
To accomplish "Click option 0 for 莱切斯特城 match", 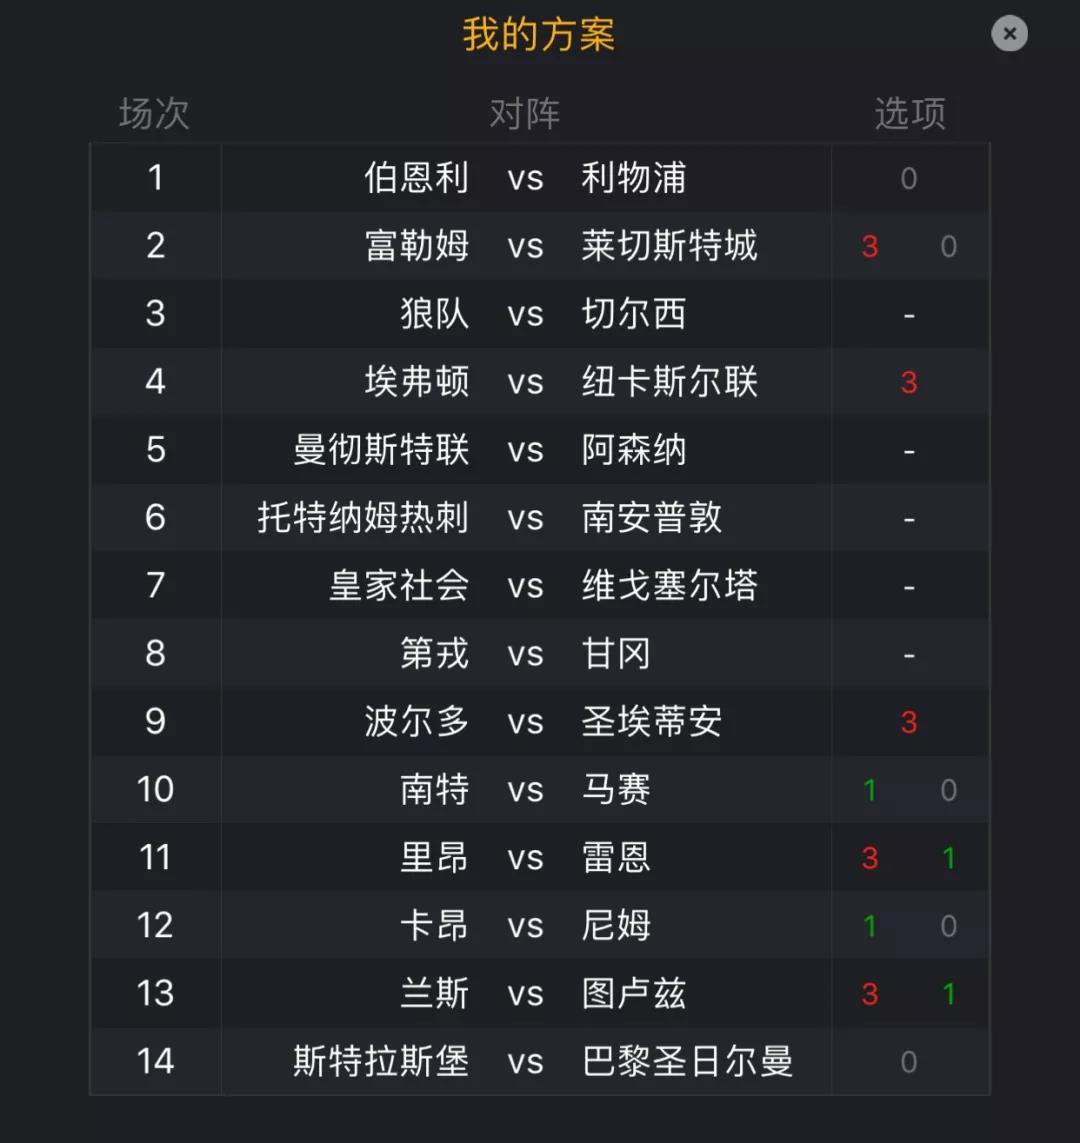I will coord(948,246).
